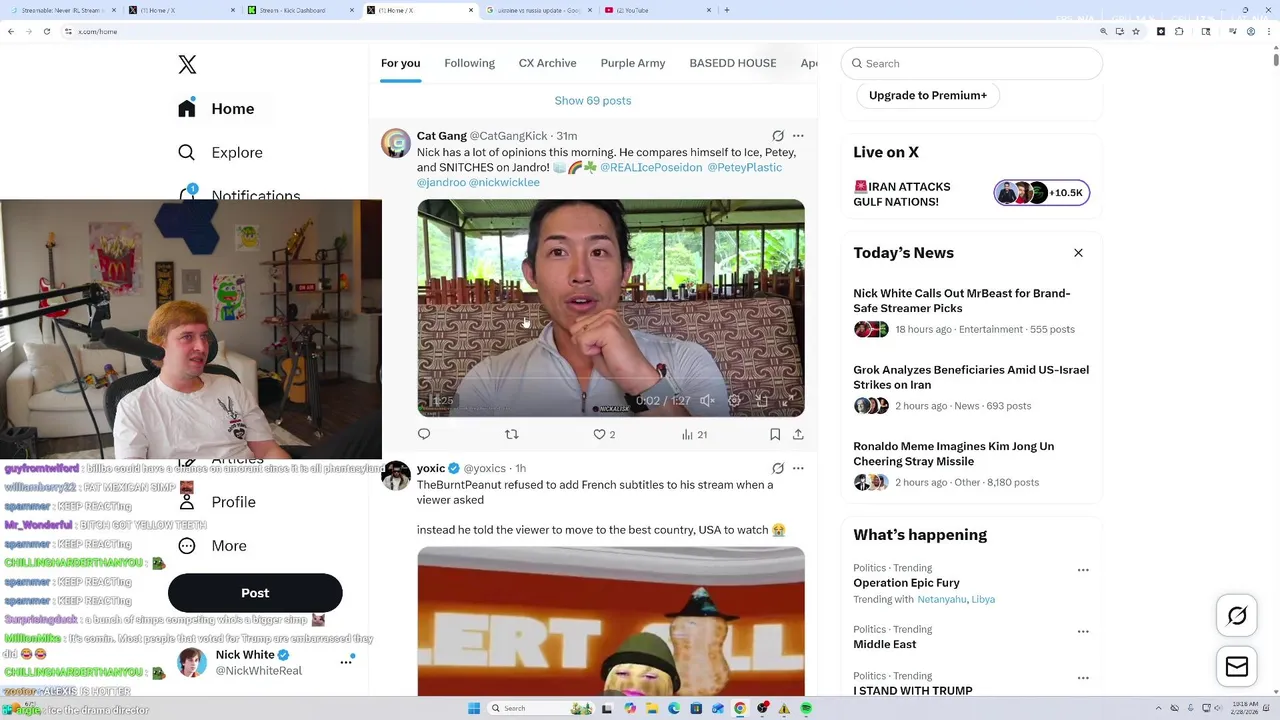Switch to the CX Archive tab

pyautogui.click(x=547, y=63)
